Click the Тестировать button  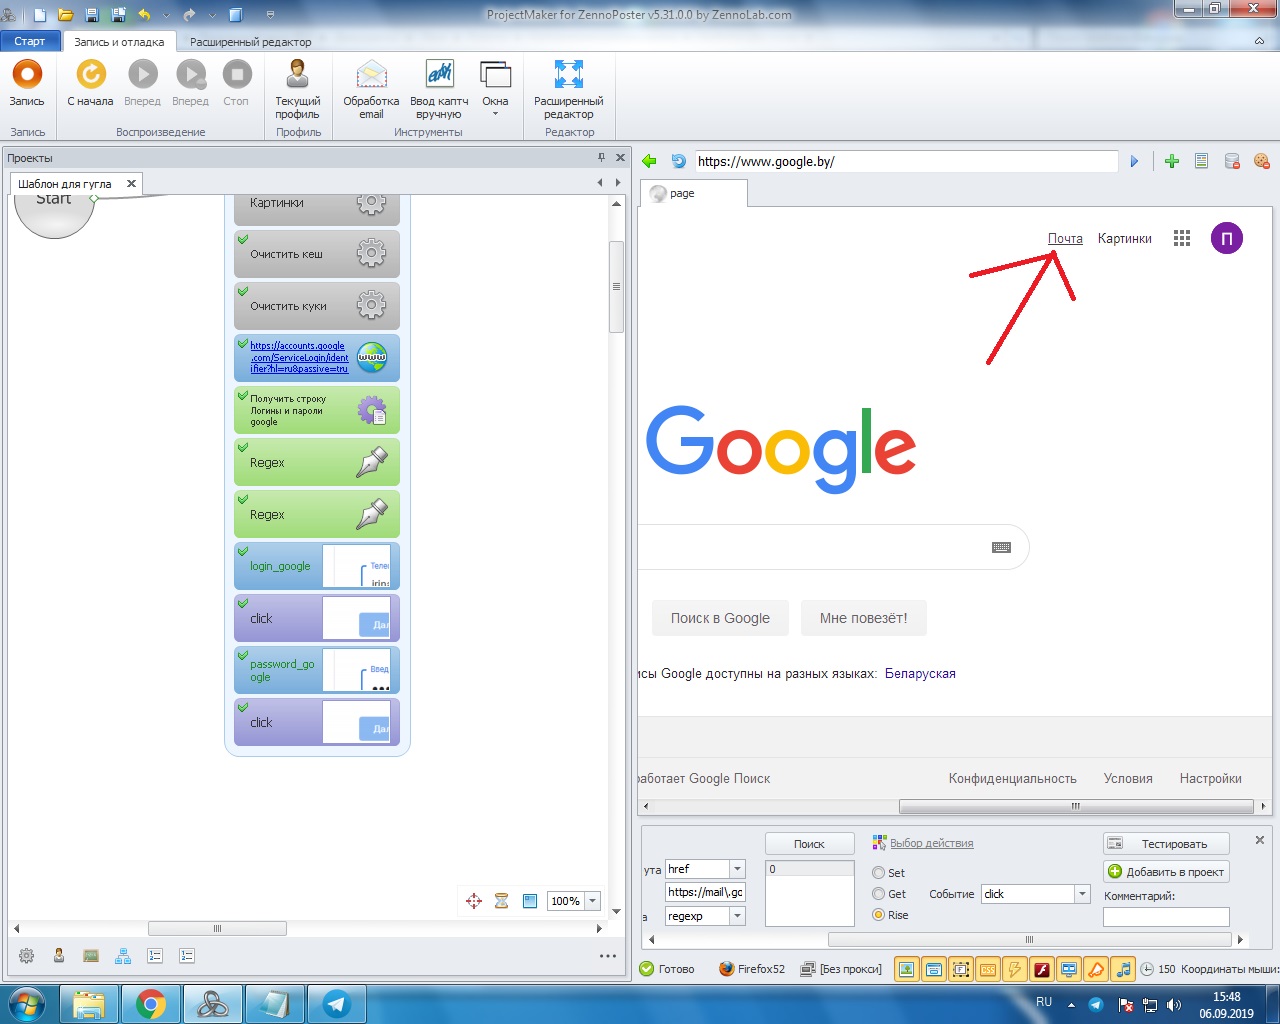click(1165, 844)
